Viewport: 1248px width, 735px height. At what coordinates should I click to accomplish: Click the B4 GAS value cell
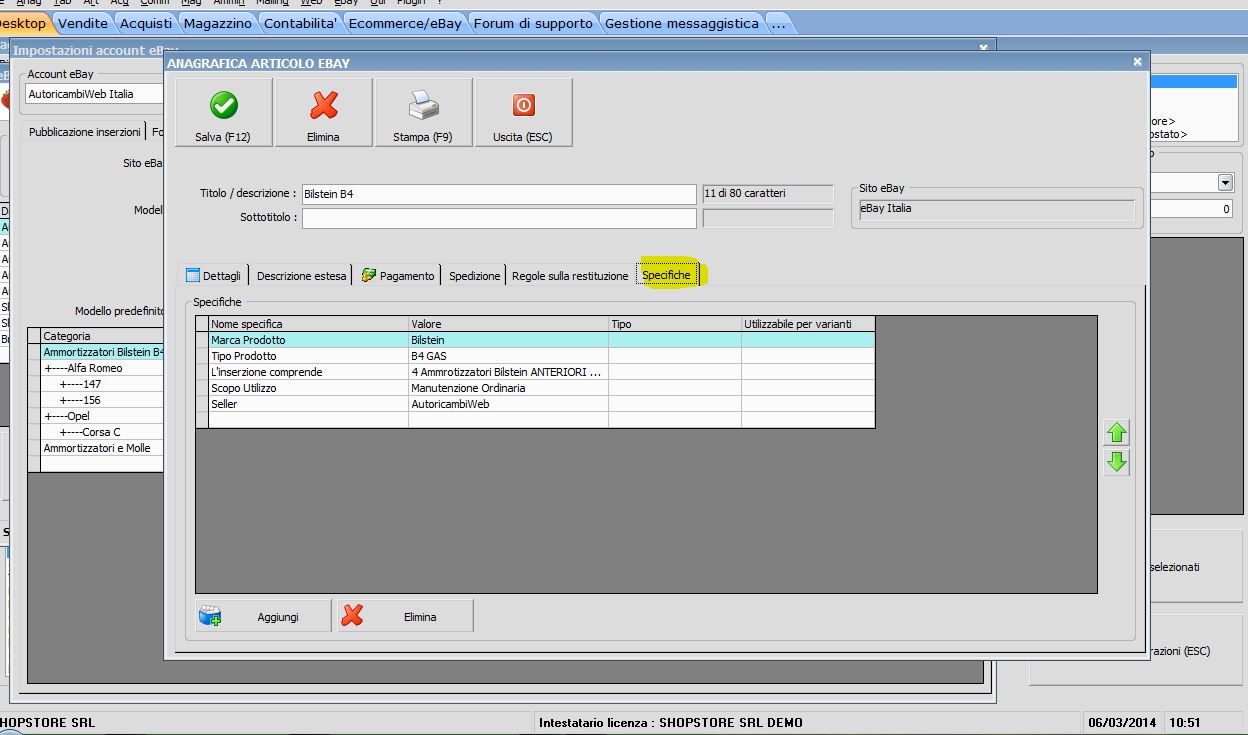[508, 356]
